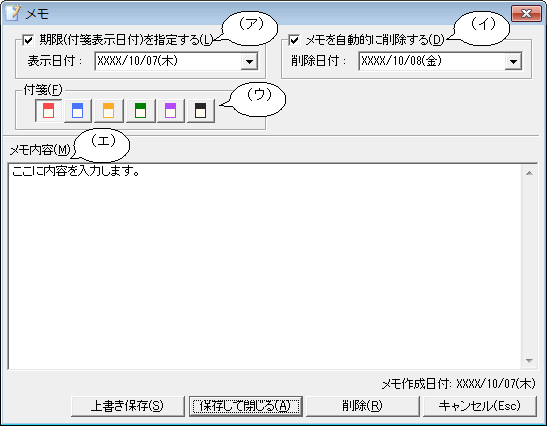Select the blue sticky note icon
Image resolution: width=547 pixels, height=426 pixels.
point(77,111)
